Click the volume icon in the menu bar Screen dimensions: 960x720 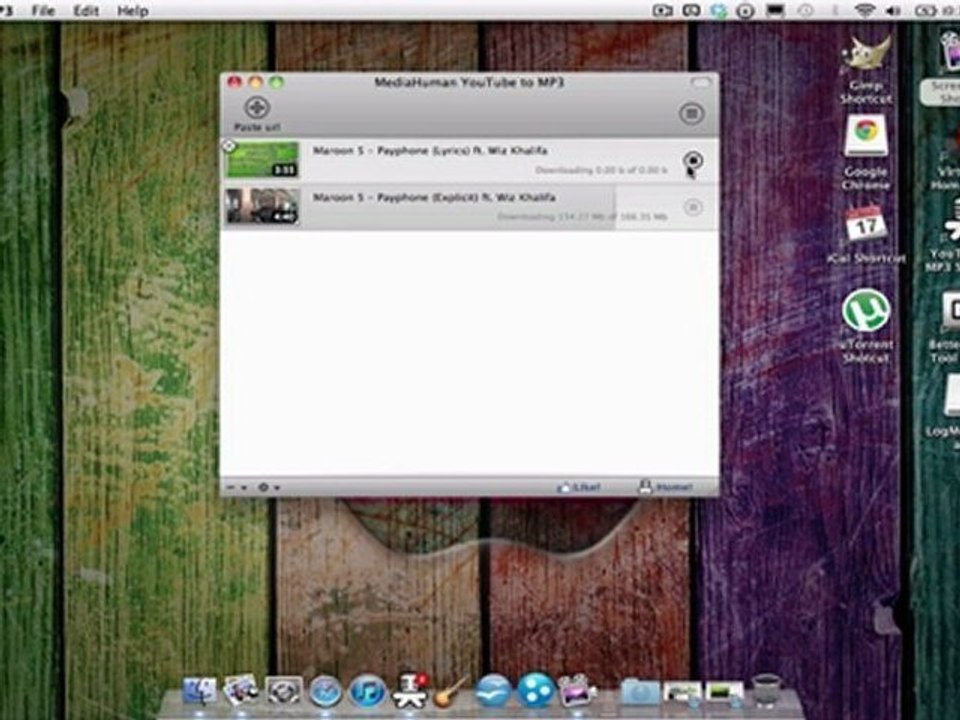coord(893,10)
